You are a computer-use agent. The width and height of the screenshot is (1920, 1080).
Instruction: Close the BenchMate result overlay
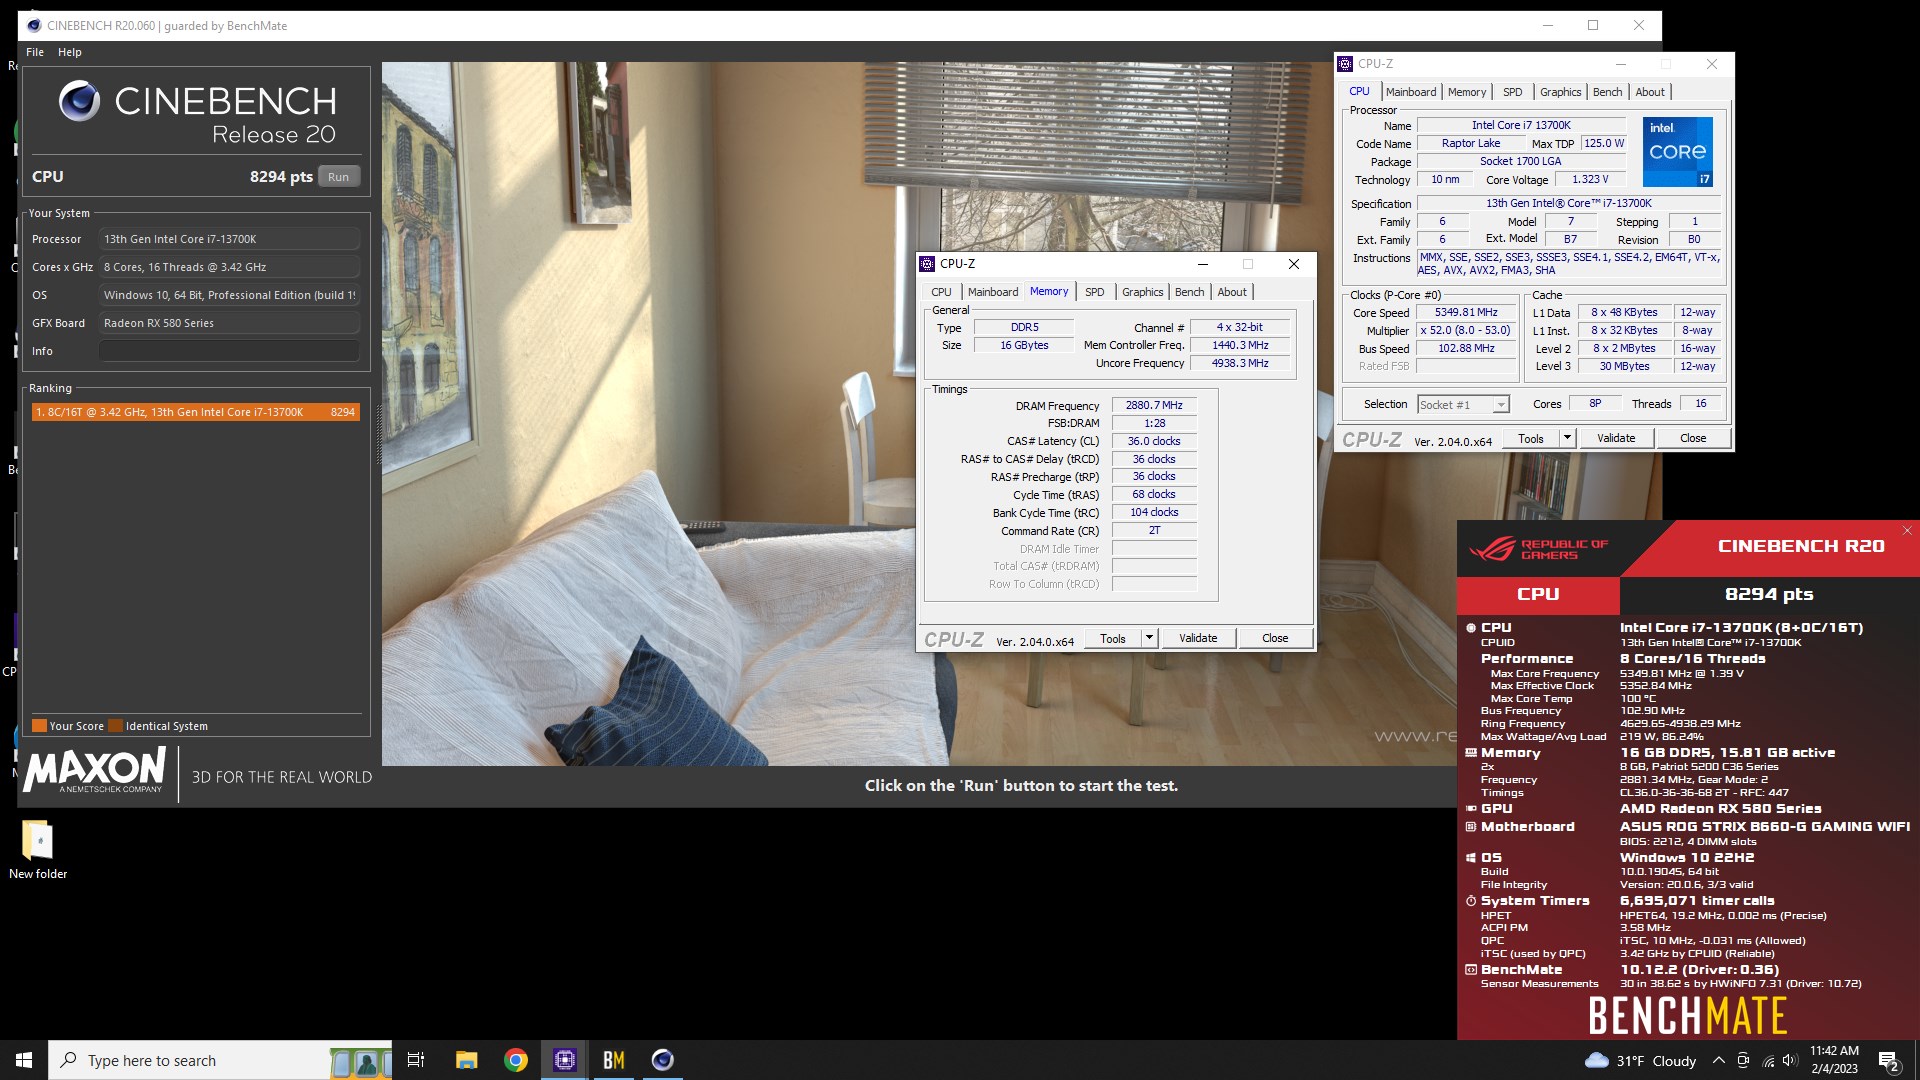coord(1907,531)
